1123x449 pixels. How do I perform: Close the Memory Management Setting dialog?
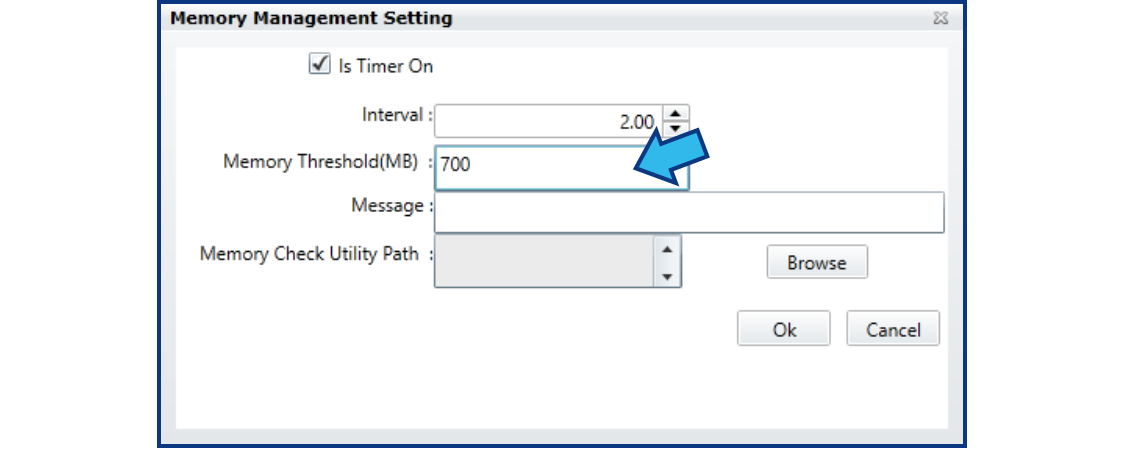tap(940, 18)
